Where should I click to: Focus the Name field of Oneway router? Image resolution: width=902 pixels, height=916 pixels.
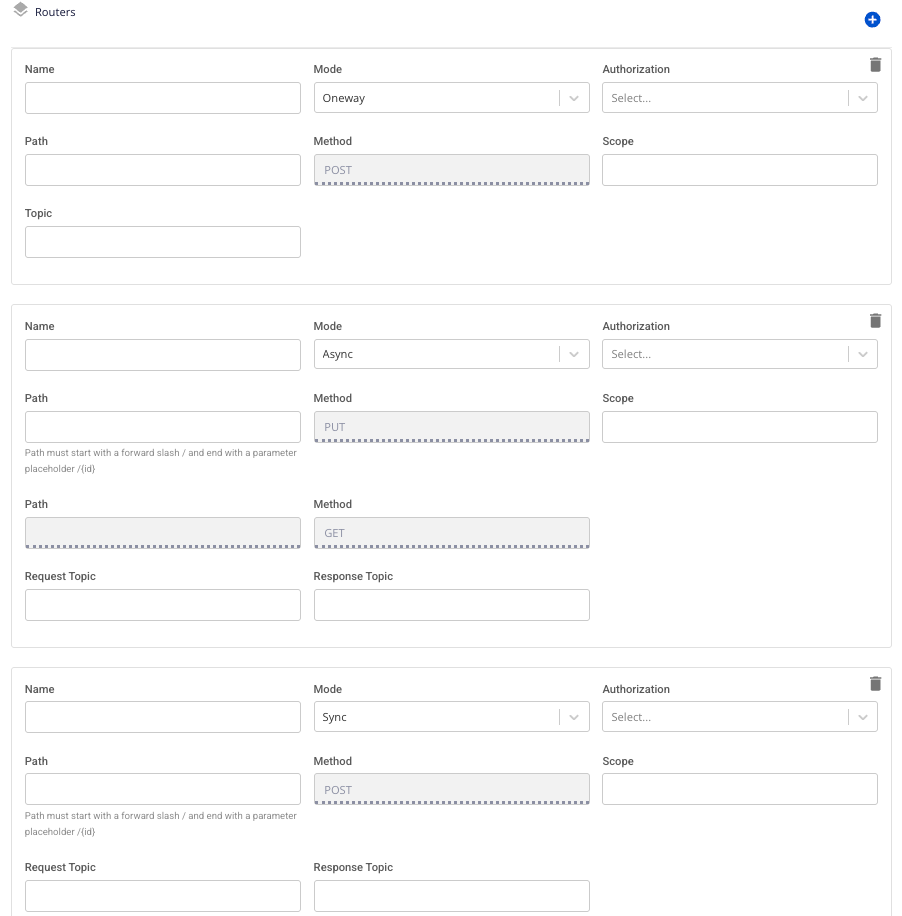[x=162, y=98]
